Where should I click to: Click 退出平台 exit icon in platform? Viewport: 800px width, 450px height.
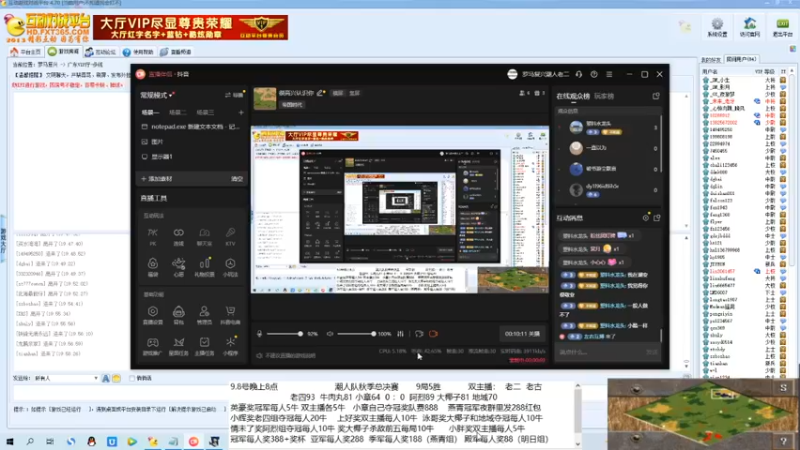[x=782, y=27]
